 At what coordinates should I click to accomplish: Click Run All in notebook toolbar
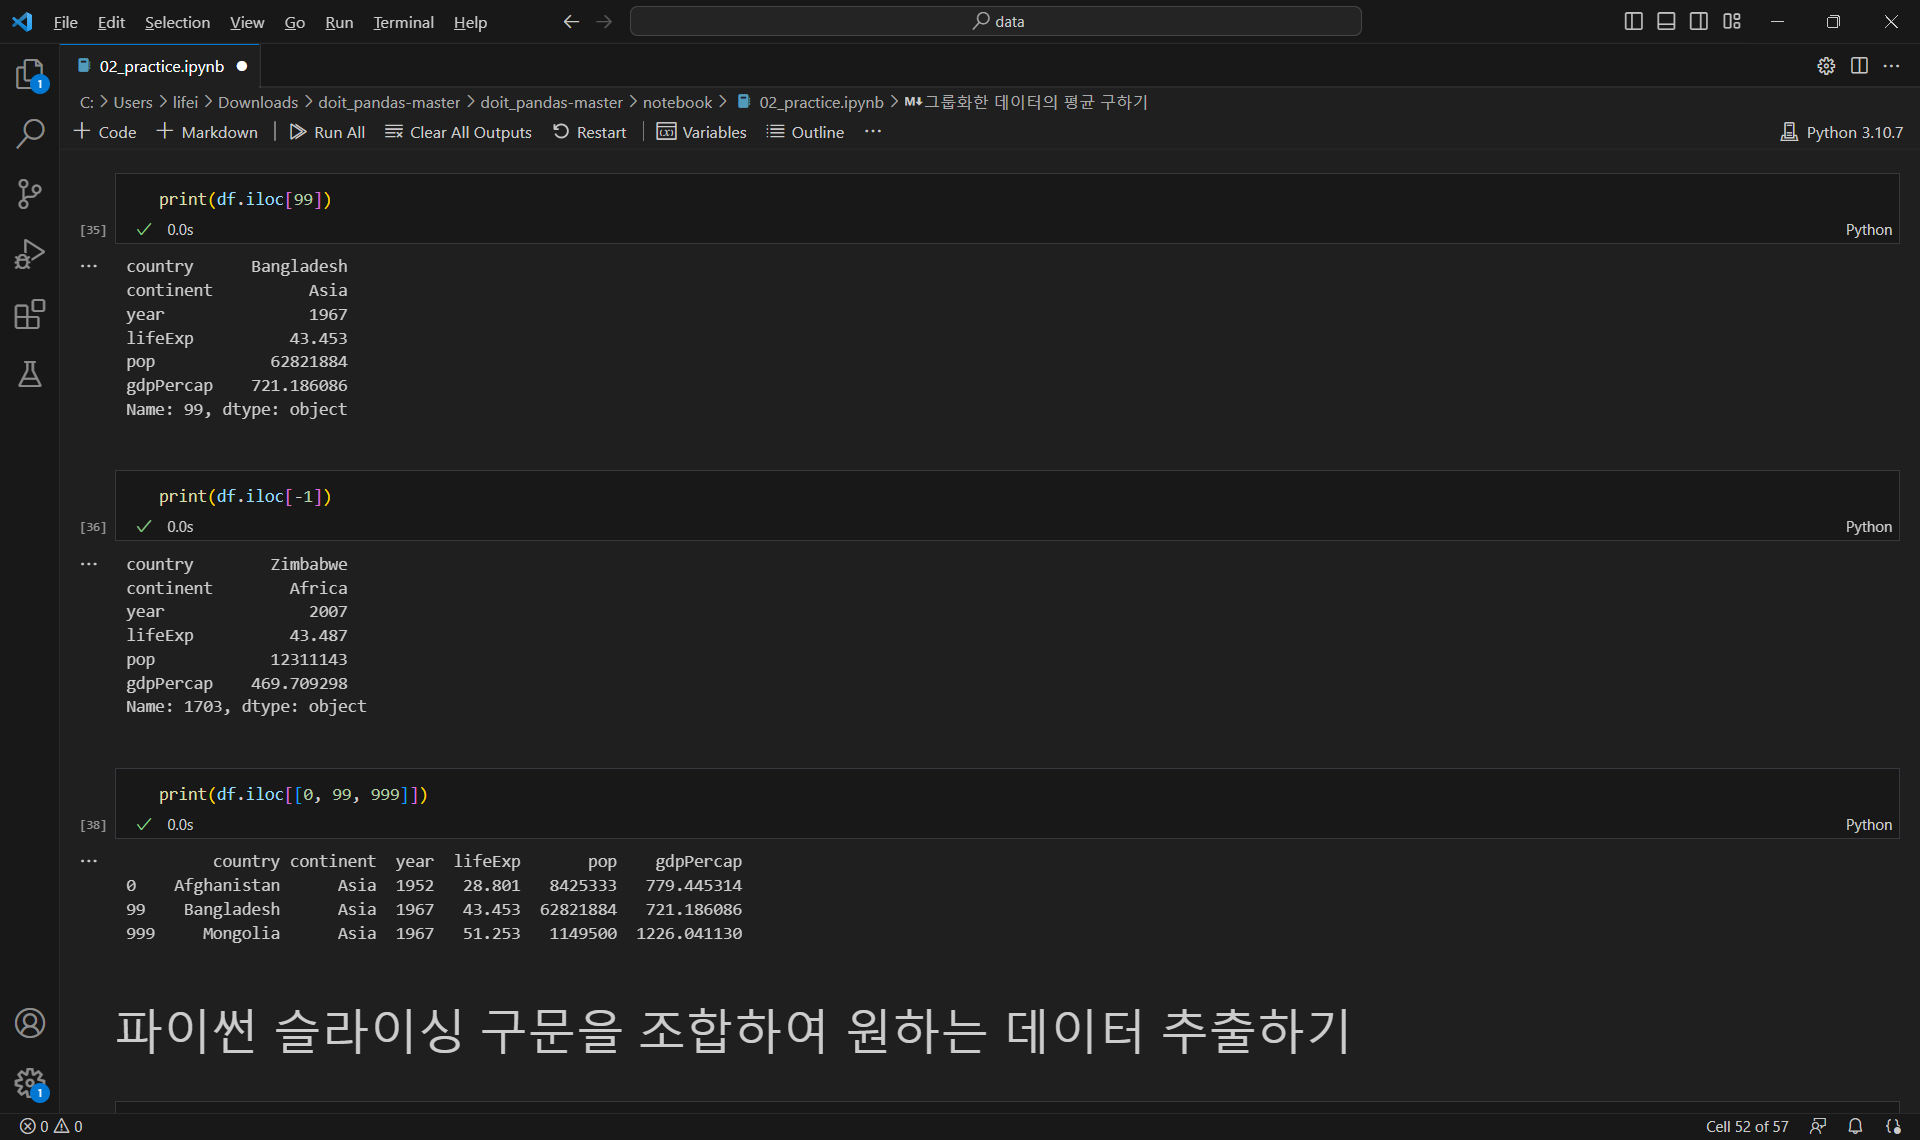tap(327, 132)
